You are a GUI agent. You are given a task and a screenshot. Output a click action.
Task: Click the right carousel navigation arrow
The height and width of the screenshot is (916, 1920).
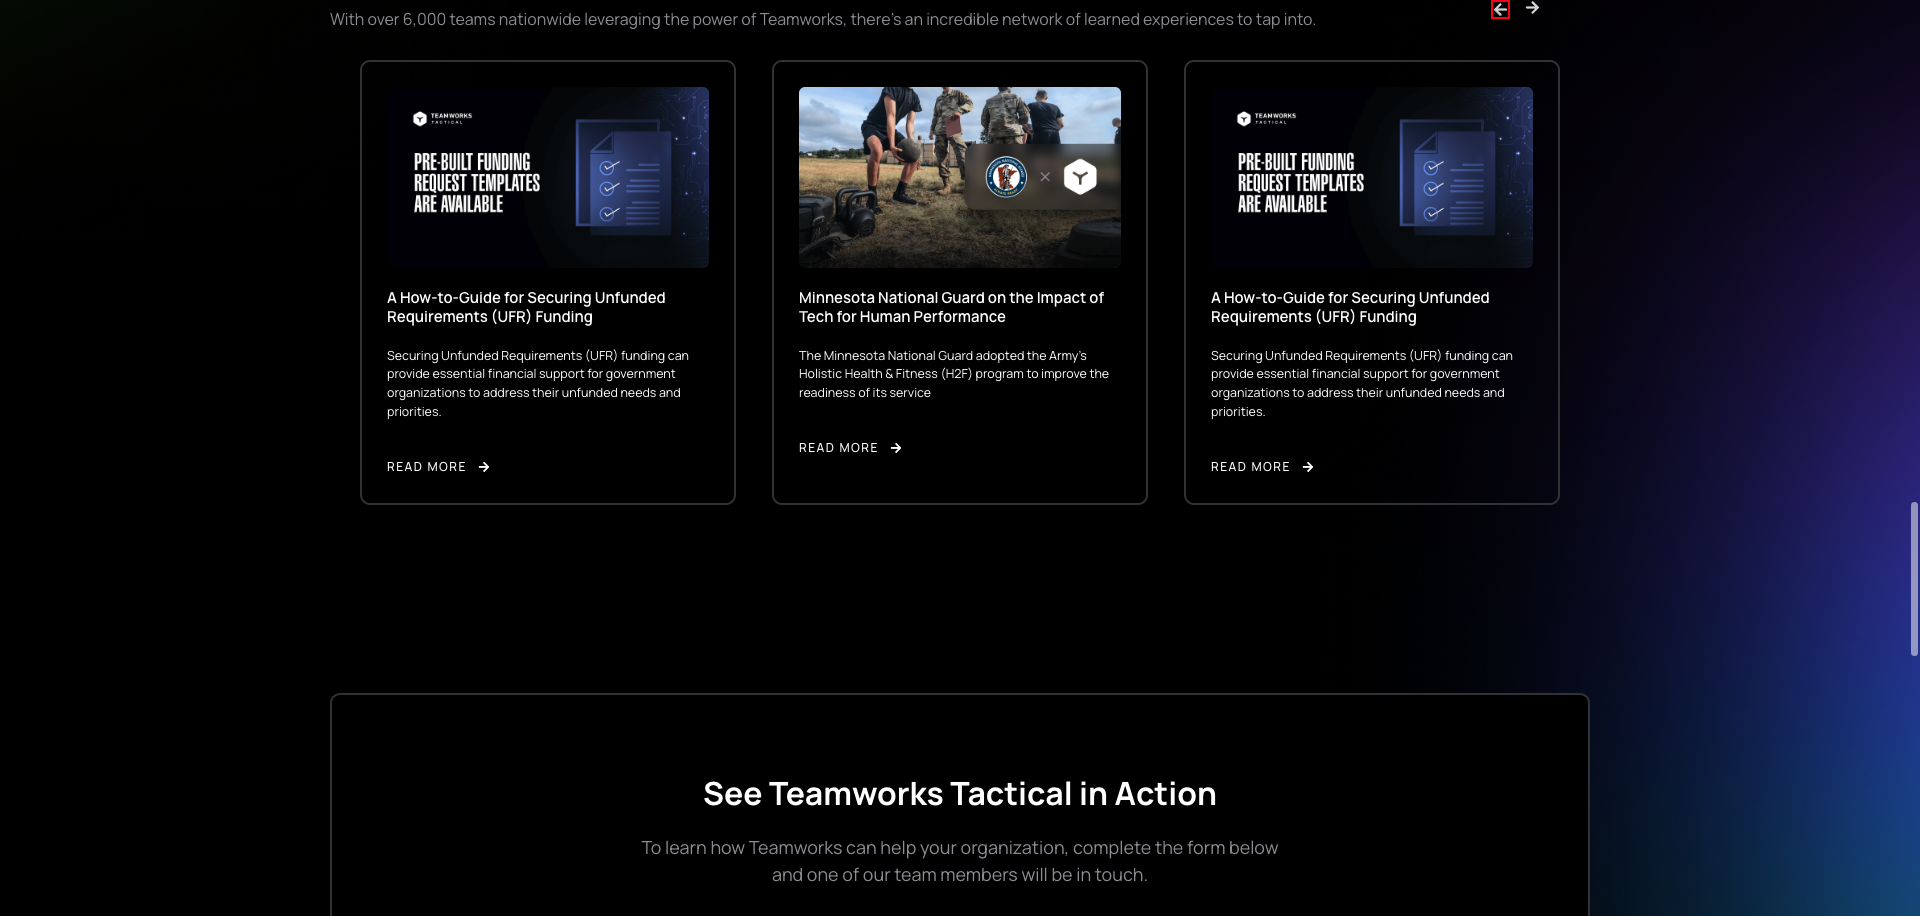(1533, 9)
